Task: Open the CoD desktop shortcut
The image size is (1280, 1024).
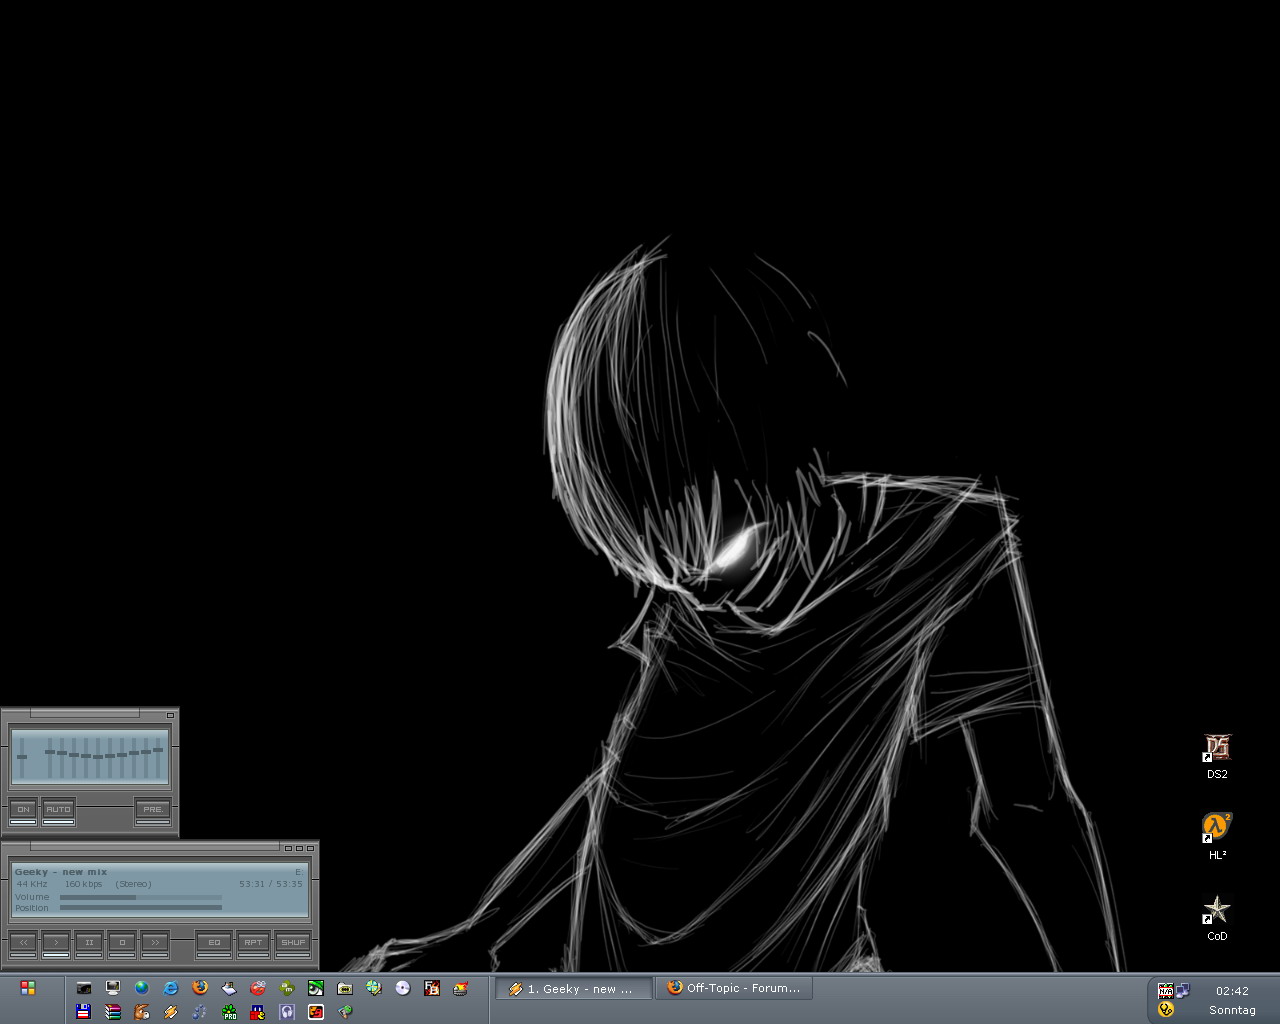Action: click(1217, 918)
